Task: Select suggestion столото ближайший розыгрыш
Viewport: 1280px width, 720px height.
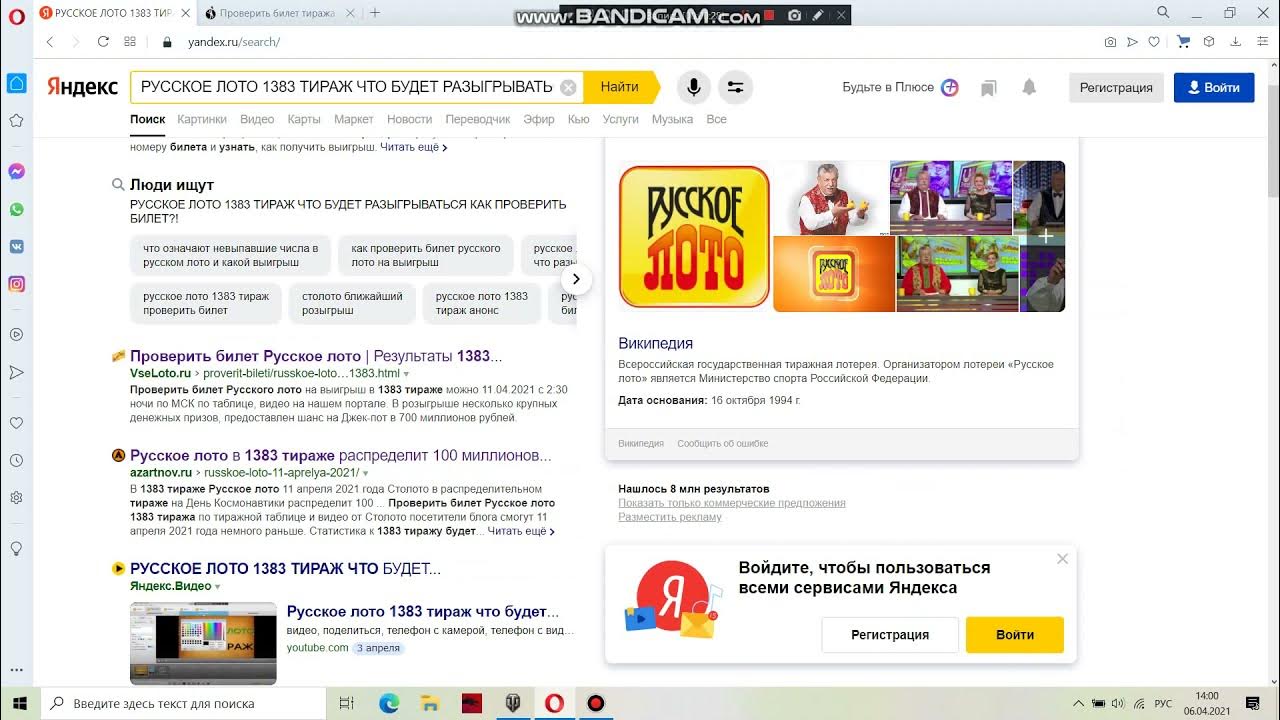Action: [x=352, y=303]
